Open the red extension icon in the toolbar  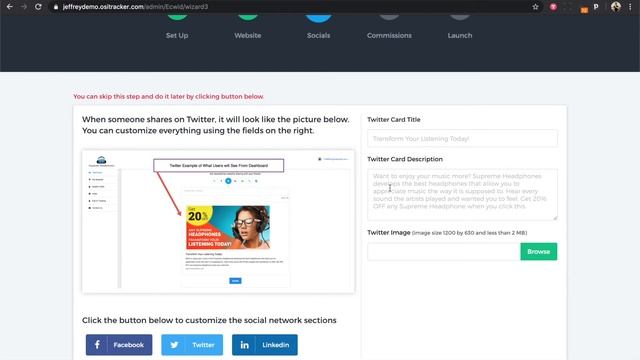[553, 7]
